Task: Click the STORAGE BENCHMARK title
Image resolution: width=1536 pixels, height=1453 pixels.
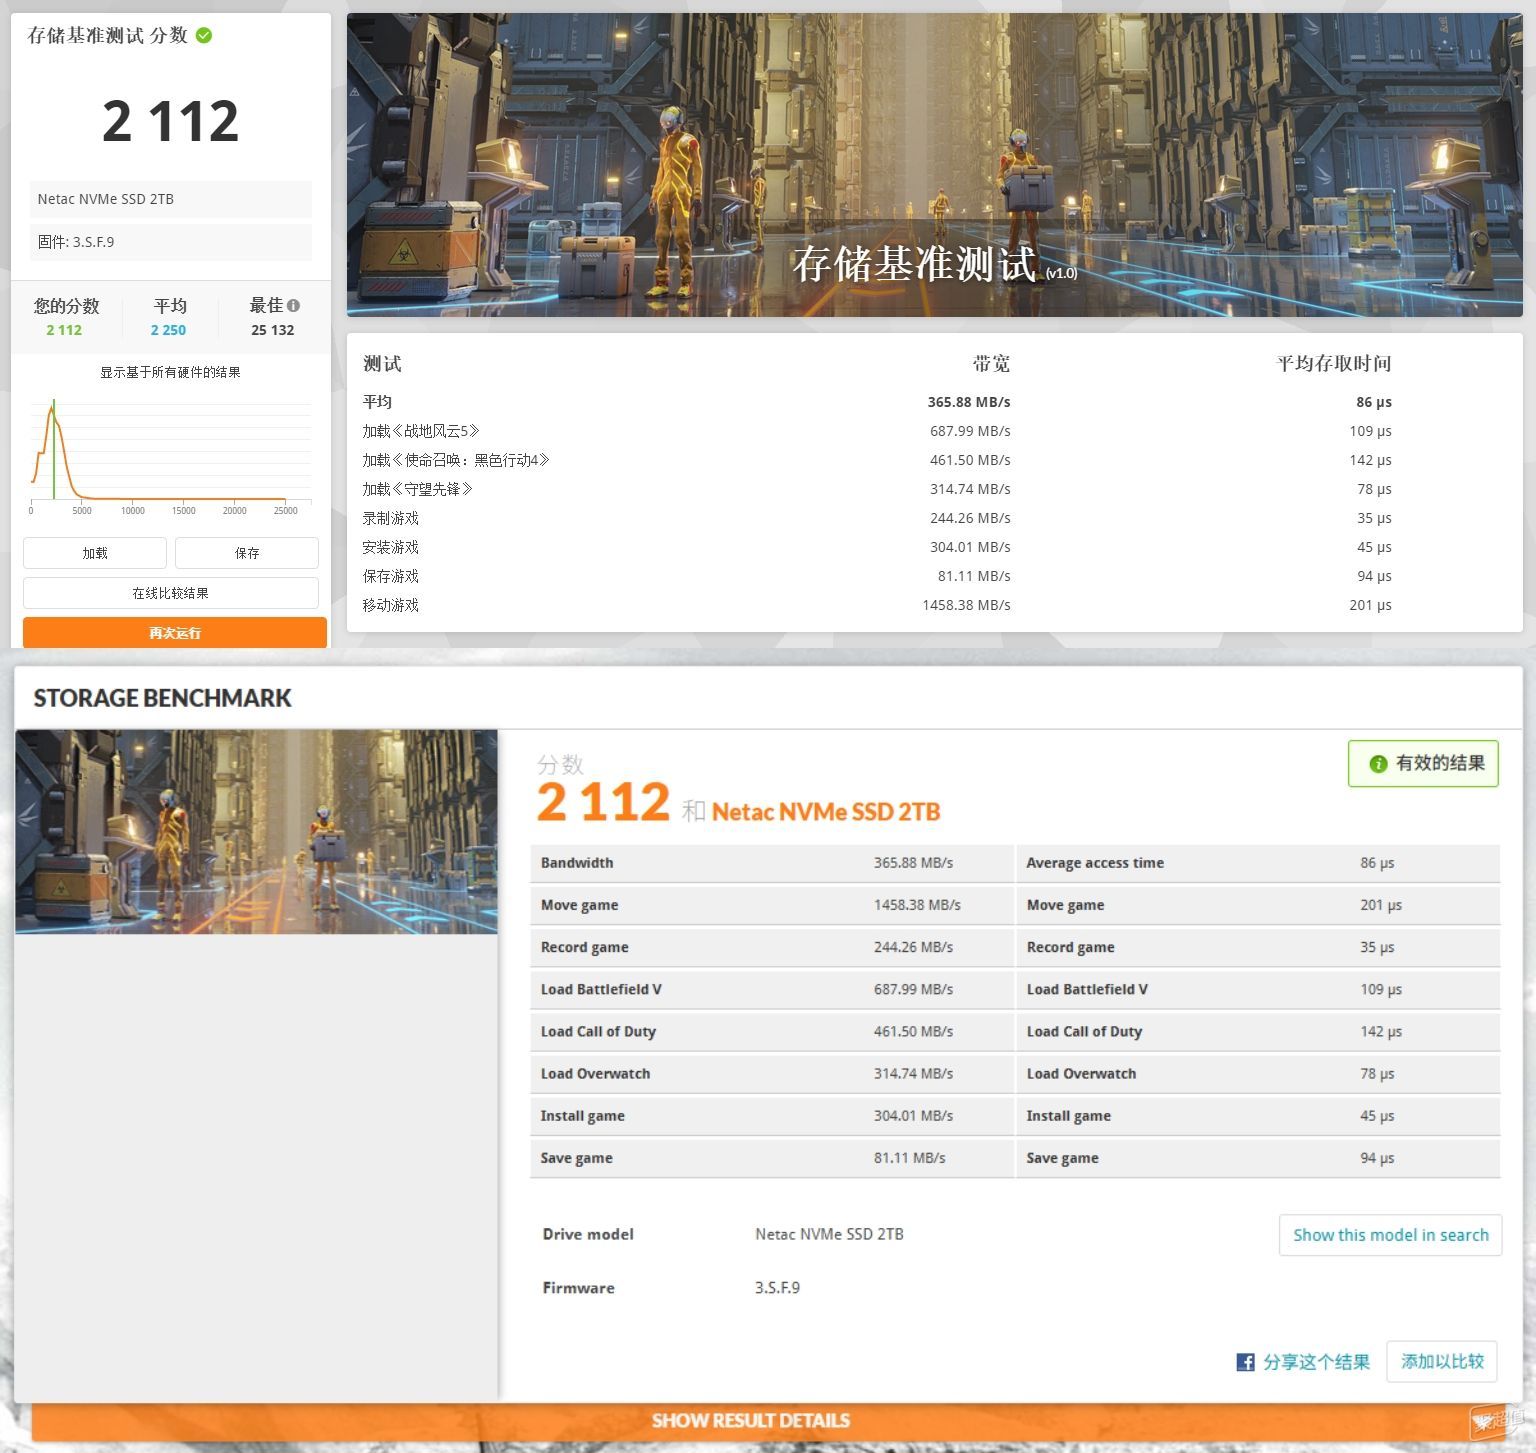Action: 163,698
